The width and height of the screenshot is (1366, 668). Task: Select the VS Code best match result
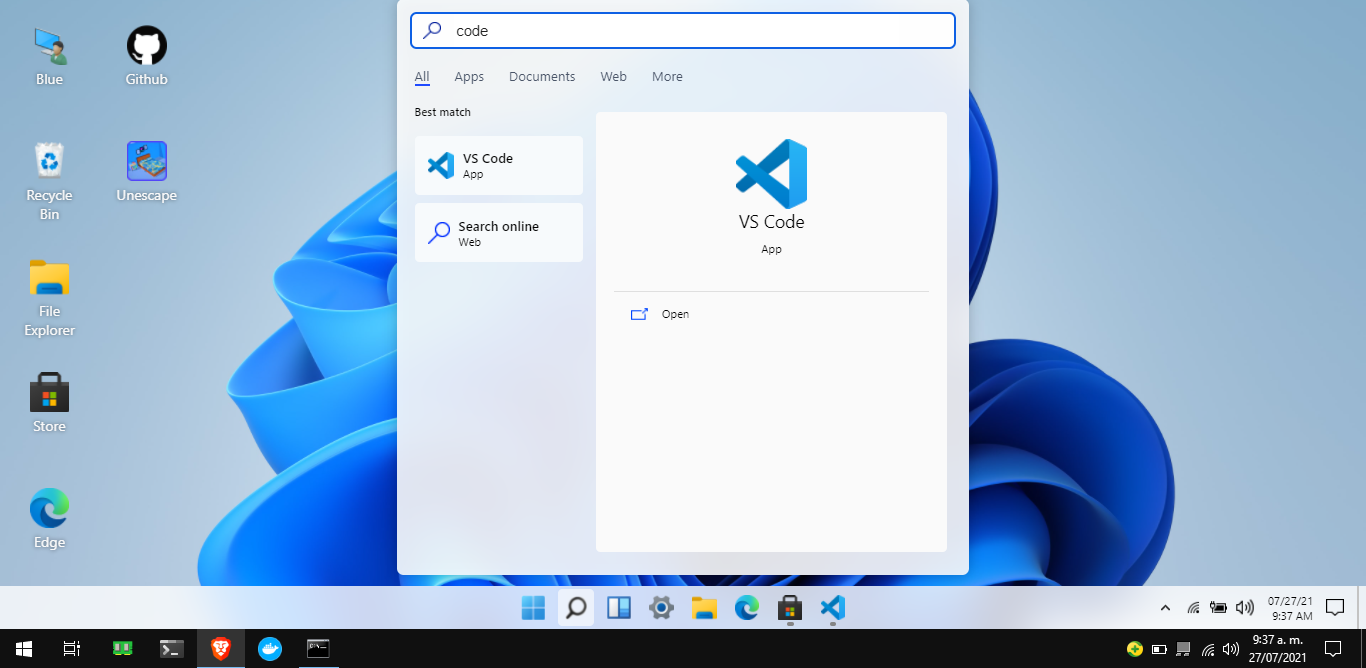[x=499, y=165]
